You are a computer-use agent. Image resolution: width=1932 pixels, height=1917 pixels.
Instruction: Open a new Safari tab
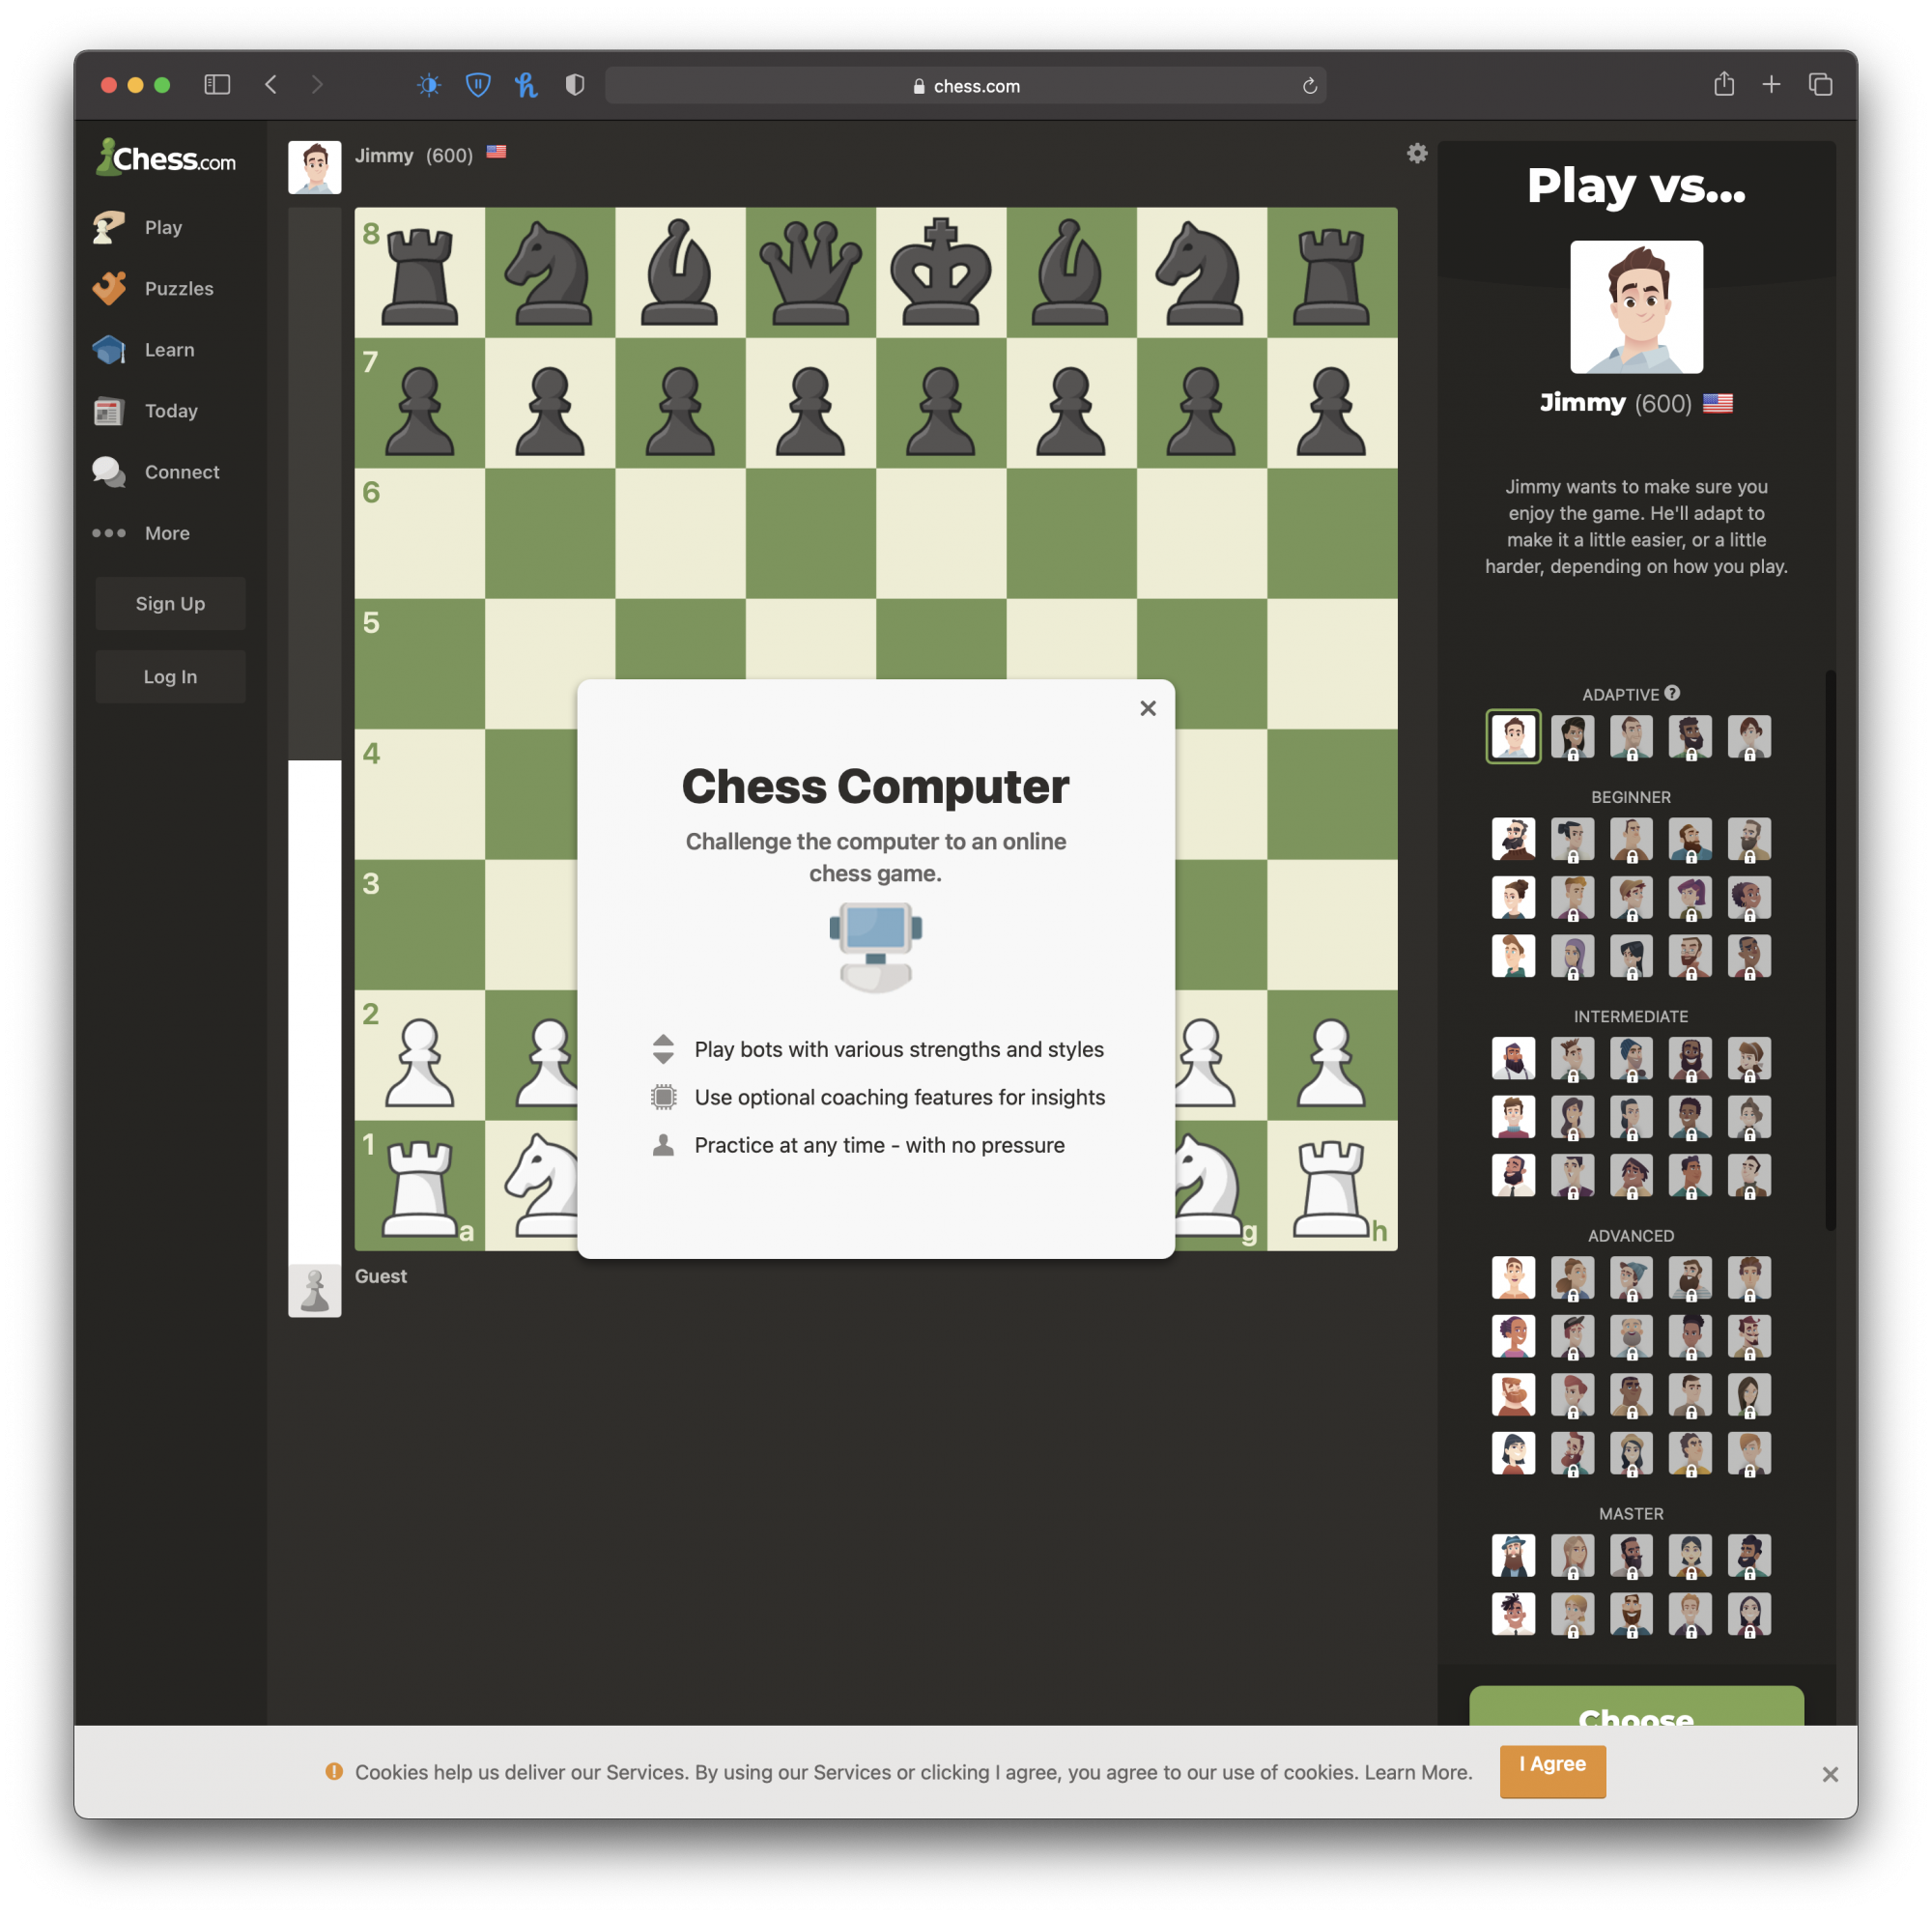(x=1771, y=85)
